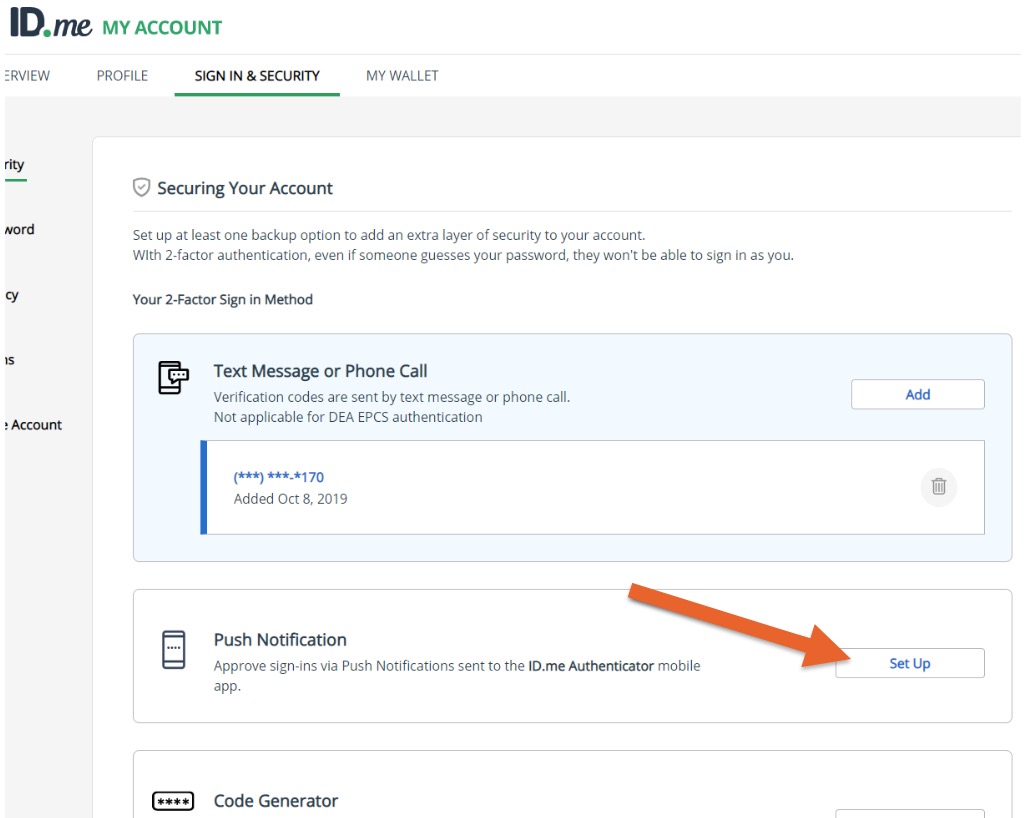1024x818 pixels.
Task: Open the Profile tab
Action: (x=122, y=76)
